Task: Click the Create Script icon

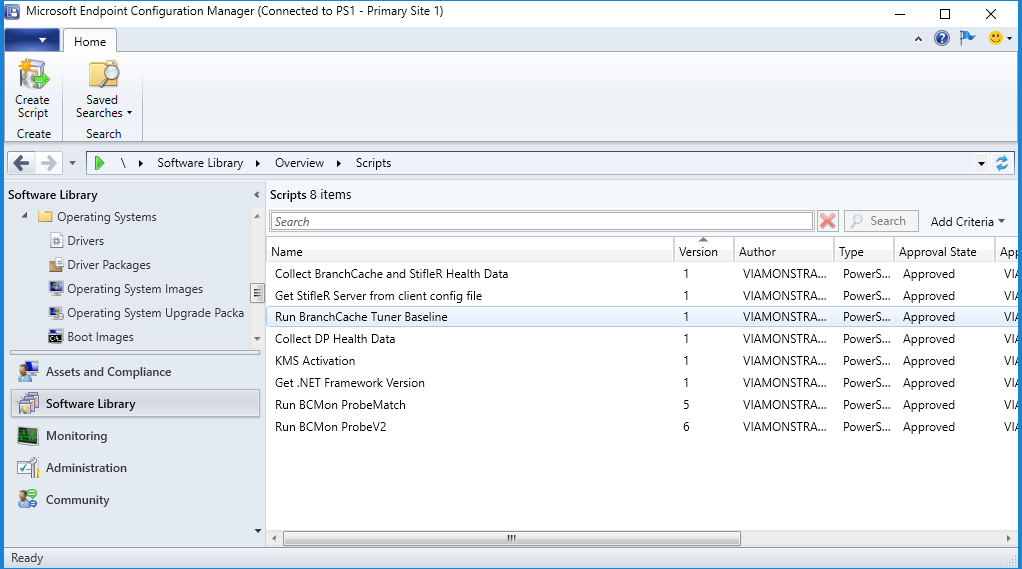Action: [33, 74]
